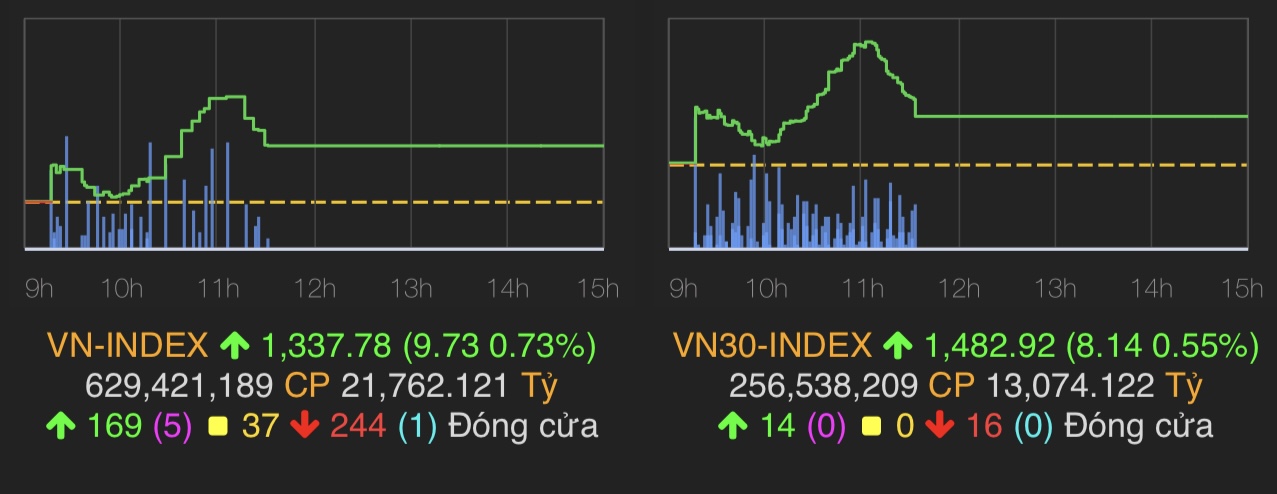
Task: Click the VN-INDEX peak on the green line
Action: 228,97
